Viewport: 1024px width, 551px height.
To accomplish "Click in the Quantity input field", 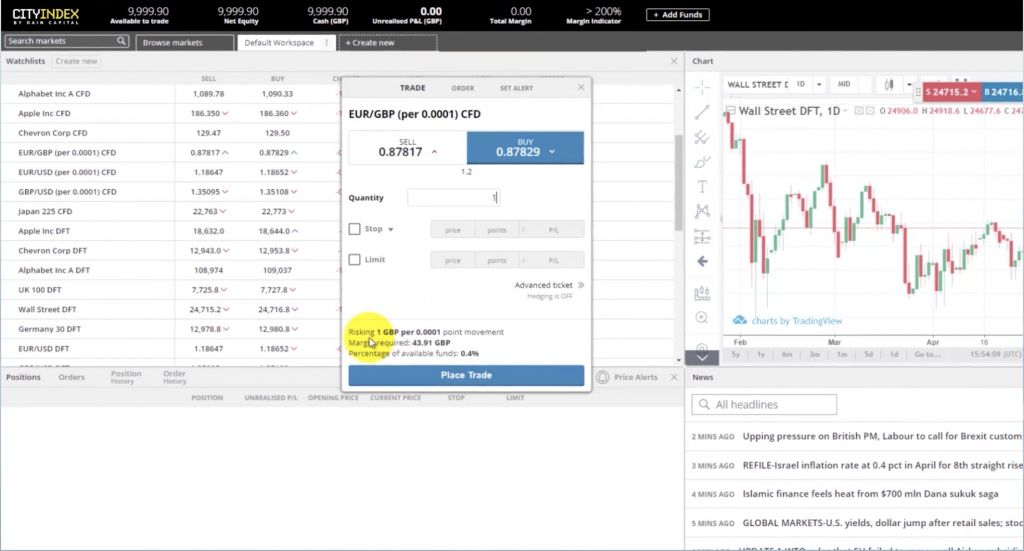I will pos(454,197).
